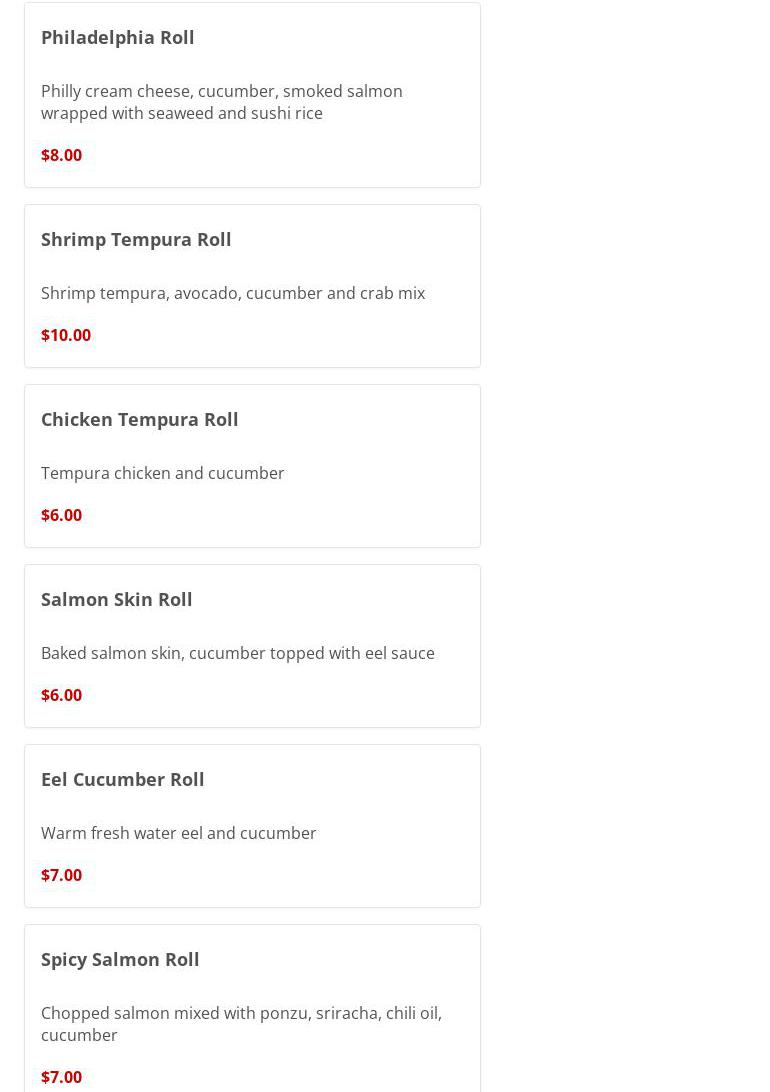
Task: Open the Chicken Tempura Roll title
Action: 139,419
